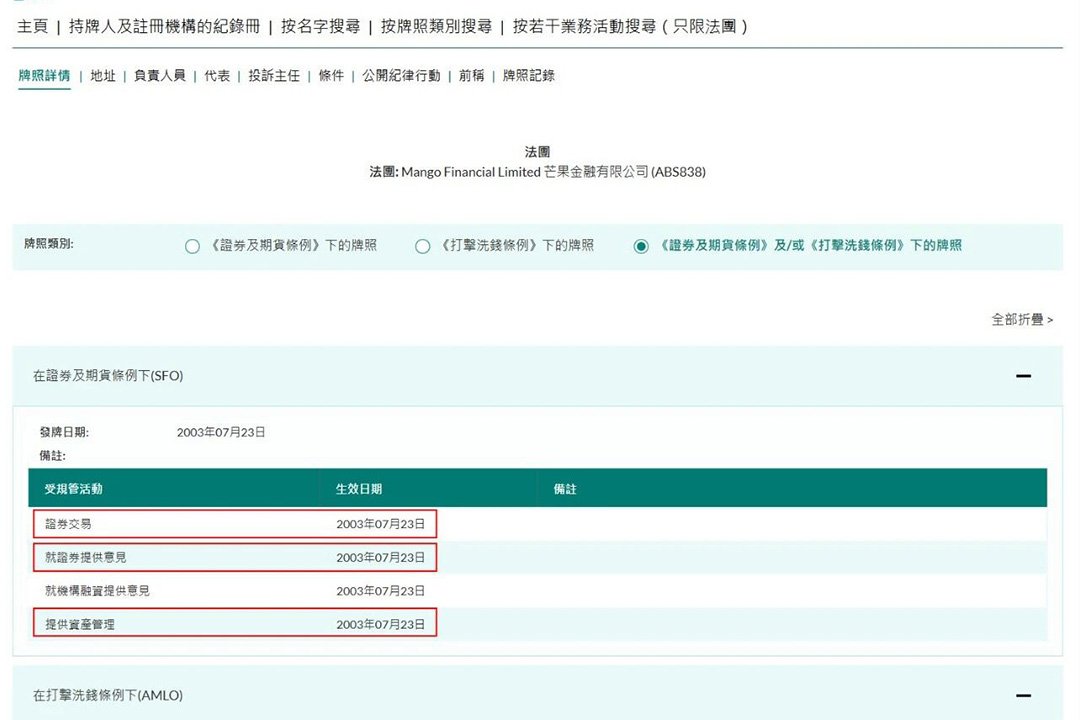1080x720 pixels.
Task: Open 按名字搜尋 navigation link
Action: 320,27
